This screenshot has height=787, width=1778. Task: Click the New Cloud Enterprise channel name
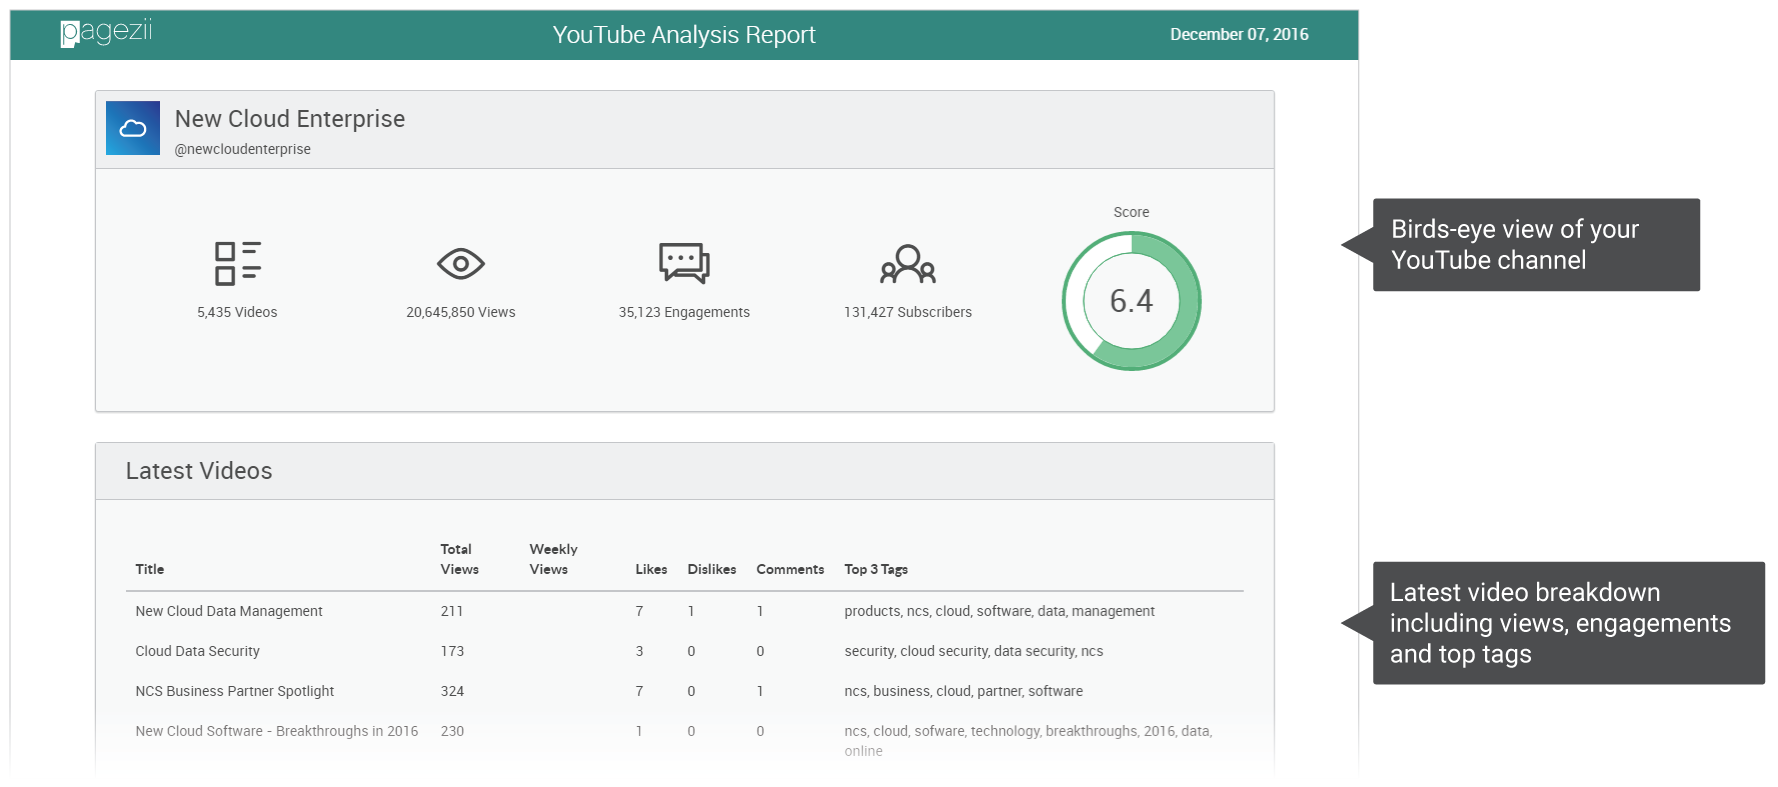pos(290,119)
